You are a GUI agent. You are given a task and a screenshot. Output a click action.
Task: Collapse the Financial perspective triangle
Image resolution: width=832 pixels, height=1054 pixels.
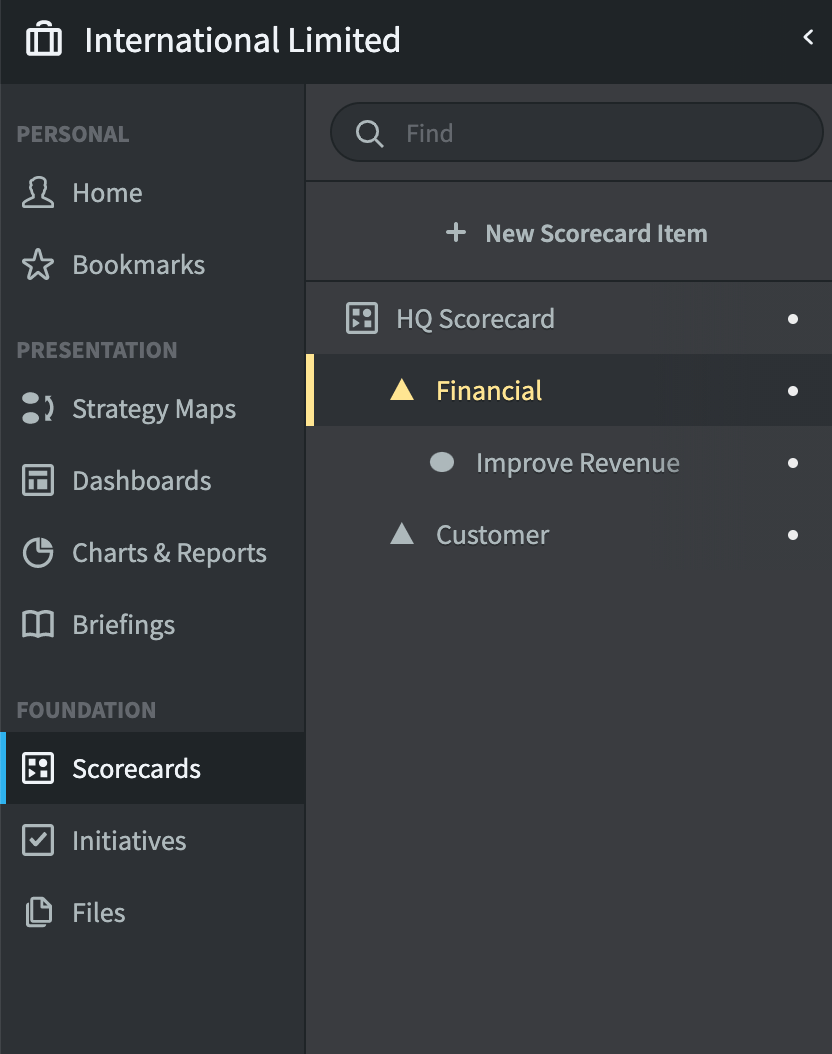coord(401,391)
